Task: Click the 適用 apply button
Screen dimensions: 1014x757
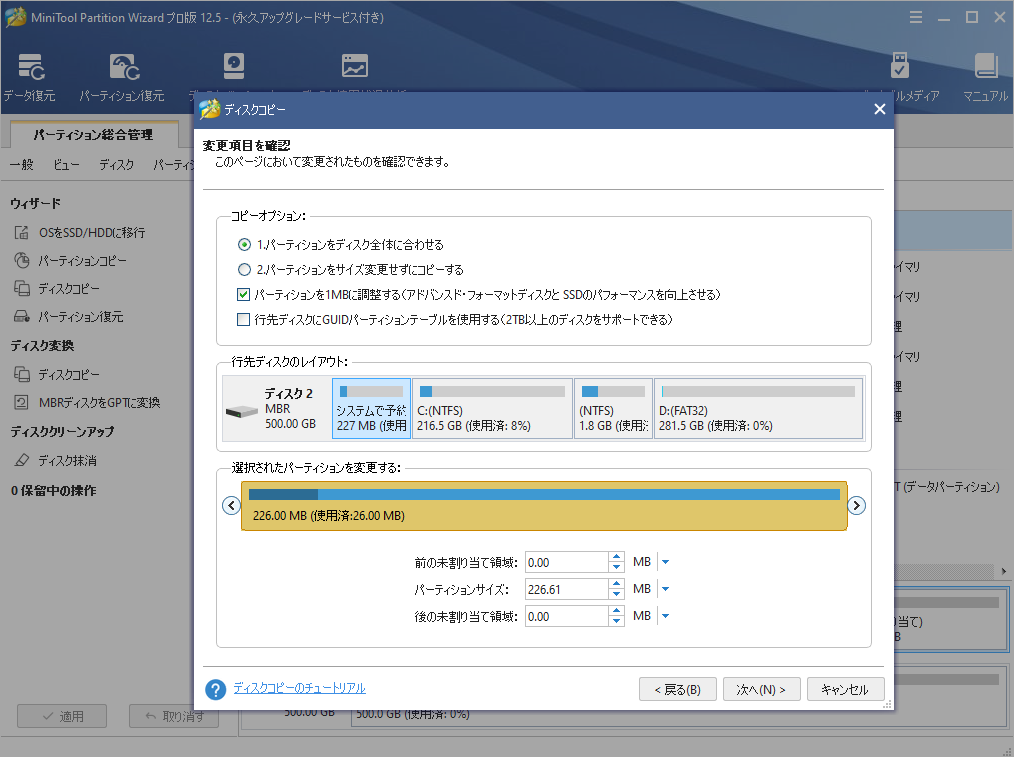Action: (62, 716)
